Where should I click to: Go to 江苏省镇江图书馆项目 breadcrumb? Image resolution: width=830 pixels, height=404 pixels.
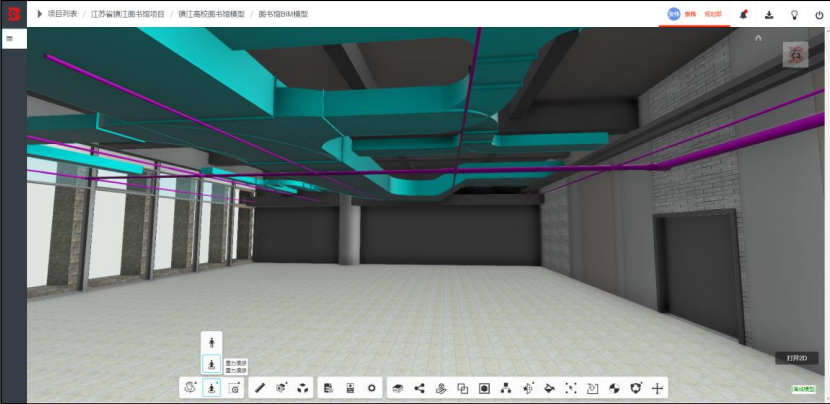(x=128, y=14)
